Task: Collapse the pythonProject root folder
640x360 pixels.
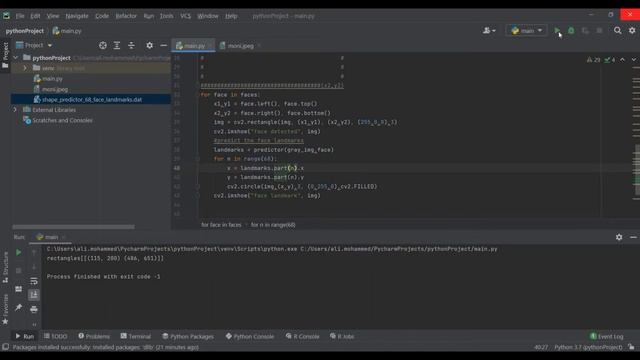Action: (x=16, y=58)
